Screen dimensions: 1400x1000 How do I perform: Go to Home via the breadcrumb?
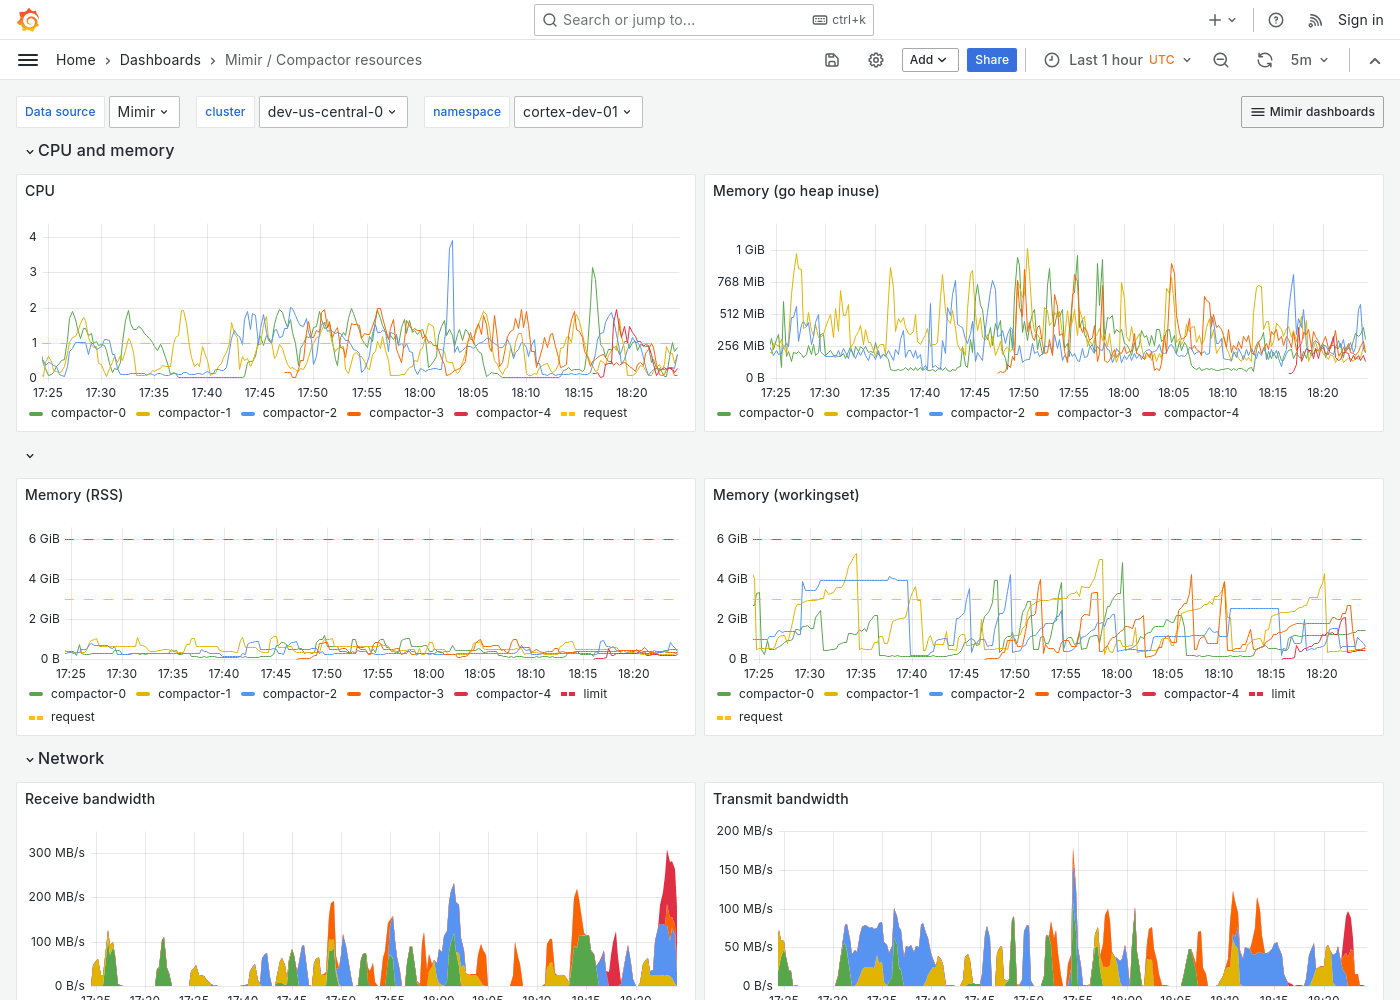(75, 60)
